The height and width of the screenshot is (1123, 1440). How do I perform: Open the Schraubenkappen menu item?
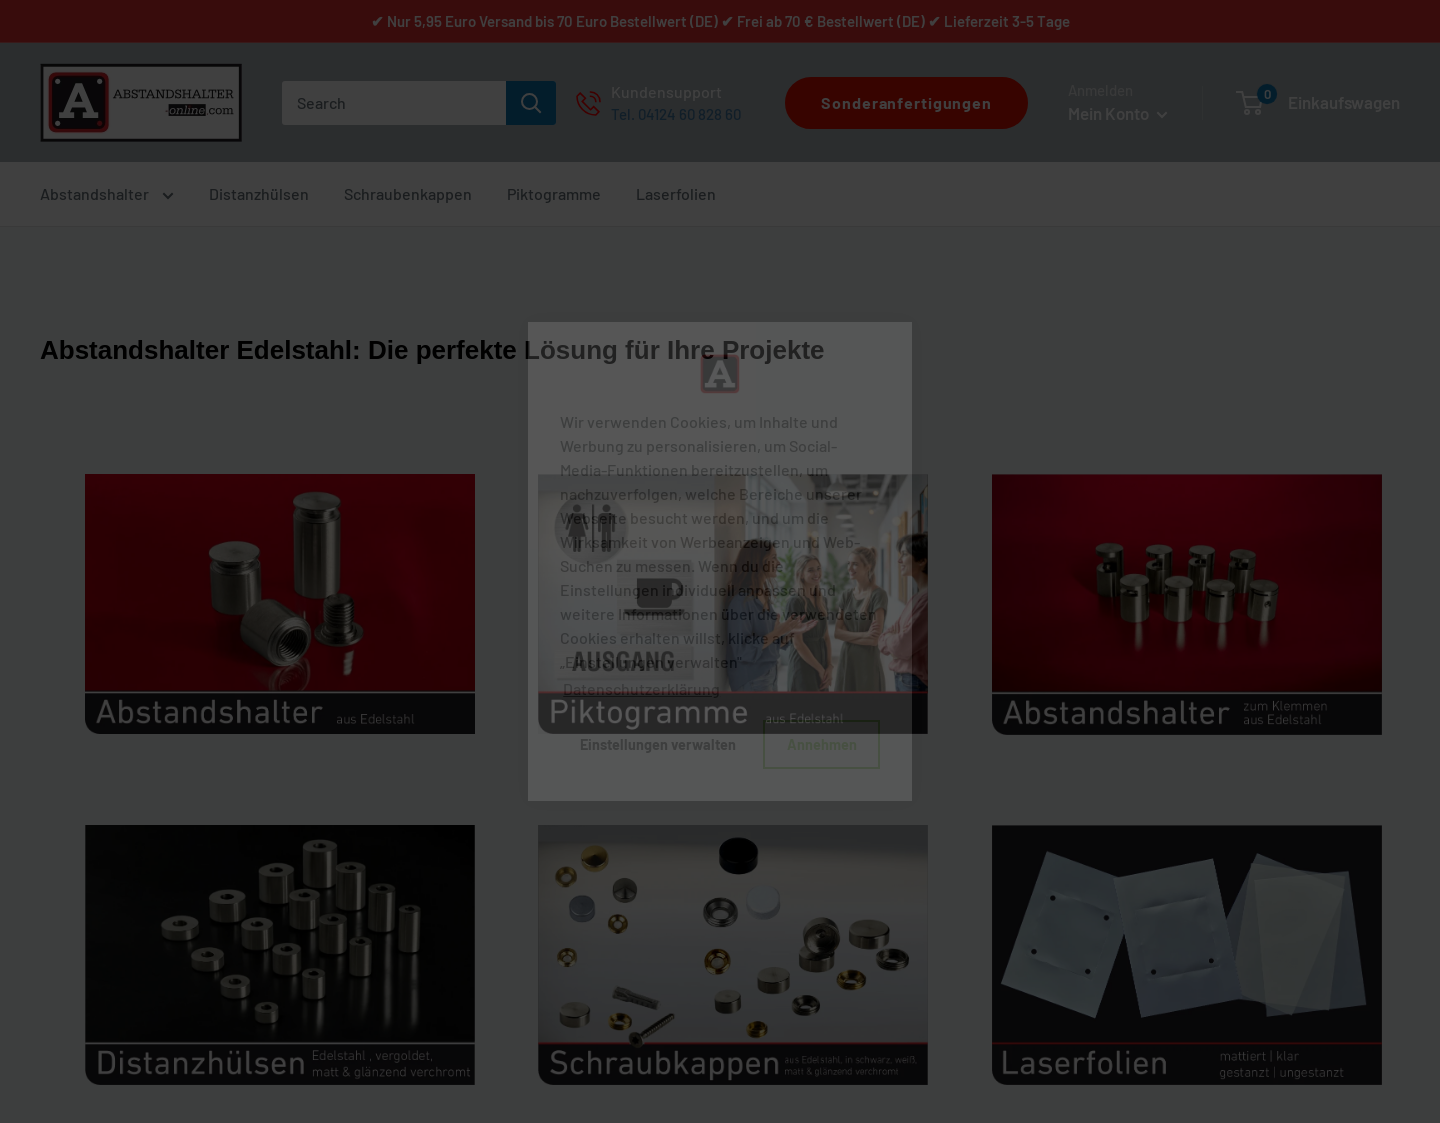click(408, 194)
